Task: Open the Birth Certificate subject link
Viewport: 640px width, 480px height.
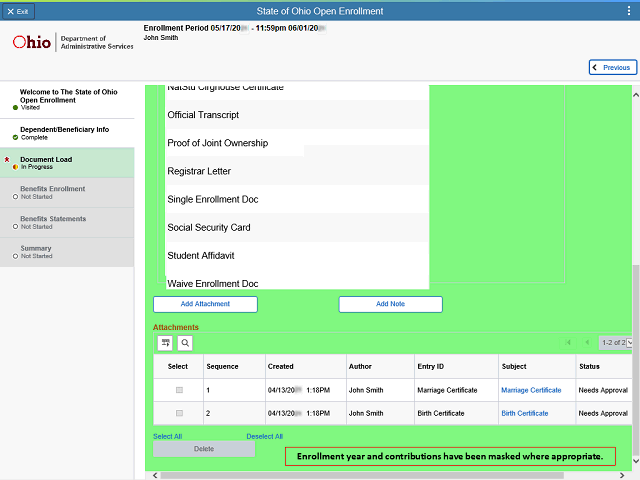Action: [x=524, y=413]
